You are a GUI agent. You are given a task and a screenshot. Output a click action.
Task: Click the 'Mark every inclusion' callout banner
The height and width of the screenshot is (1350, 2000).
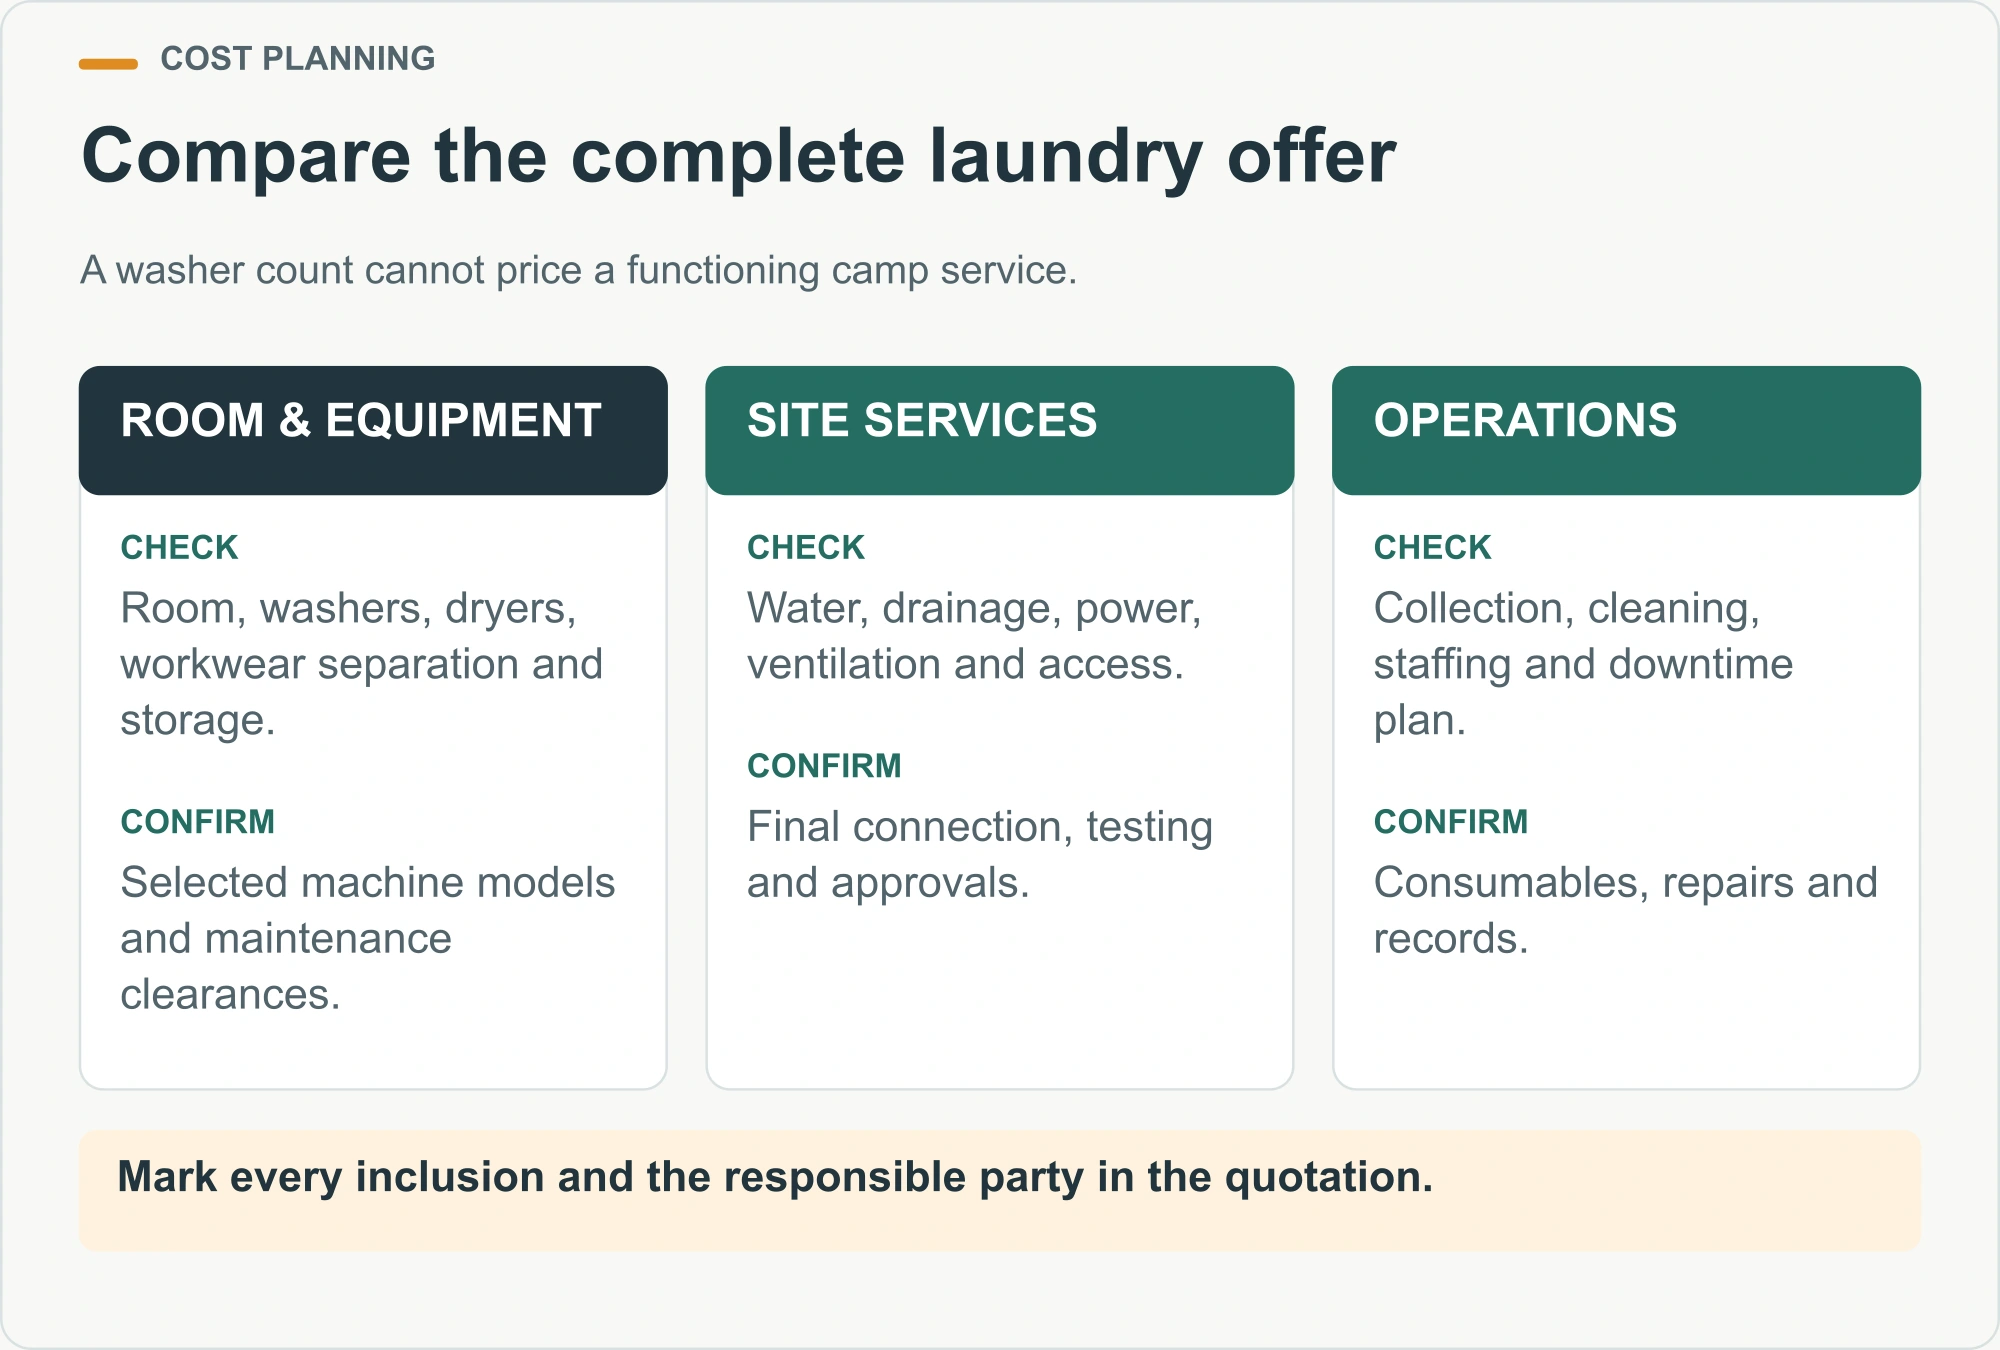(1000, 1190)
